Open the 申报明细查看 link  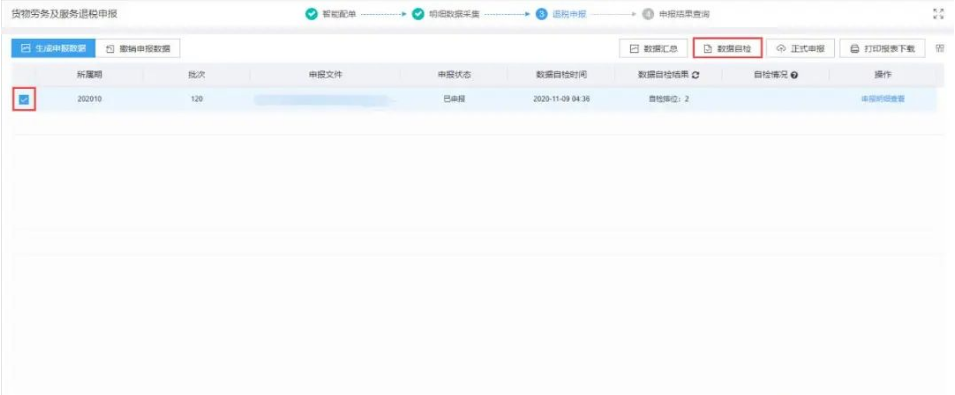[883, 99]
